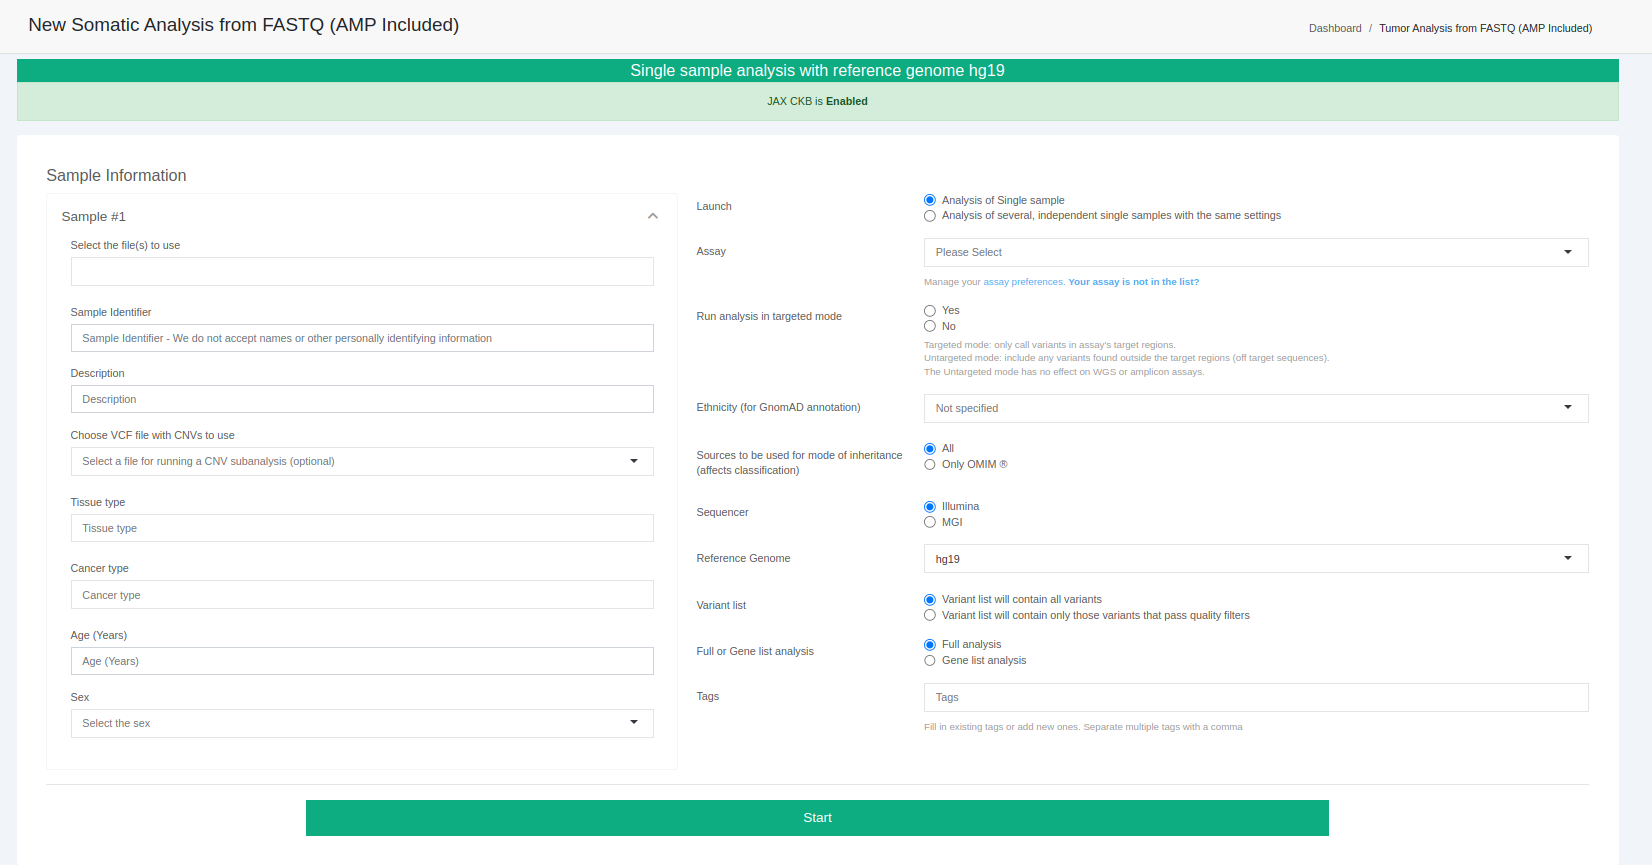Open the Reference Genome hg19 dropdown
1652x865 pixels.
pyautogui.click(x=1255, y=559)
